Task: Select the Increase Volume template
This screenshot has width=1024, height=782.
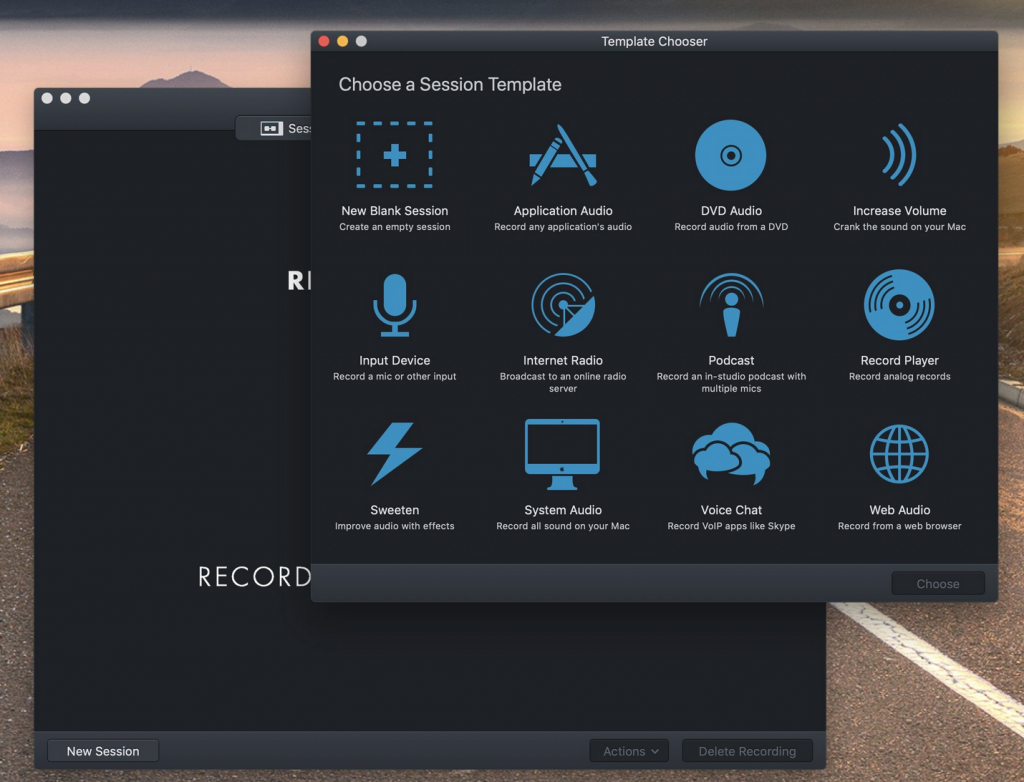Action: click(899, 155)
